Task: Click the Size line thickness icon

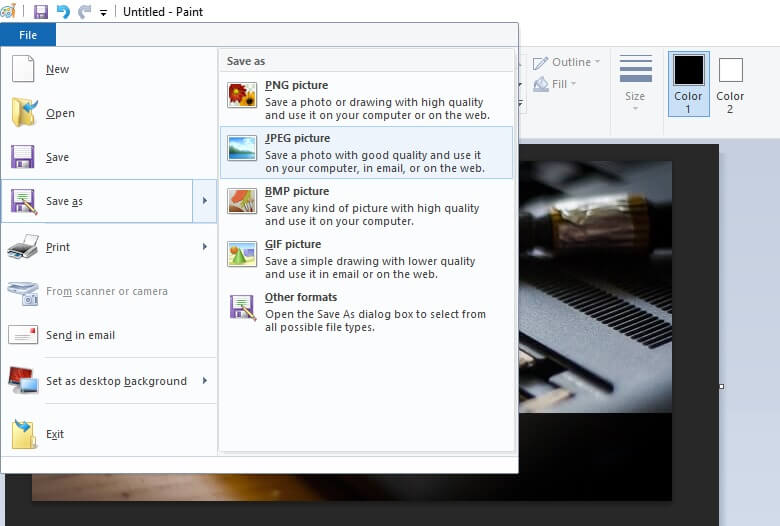Action: [635, 68]
